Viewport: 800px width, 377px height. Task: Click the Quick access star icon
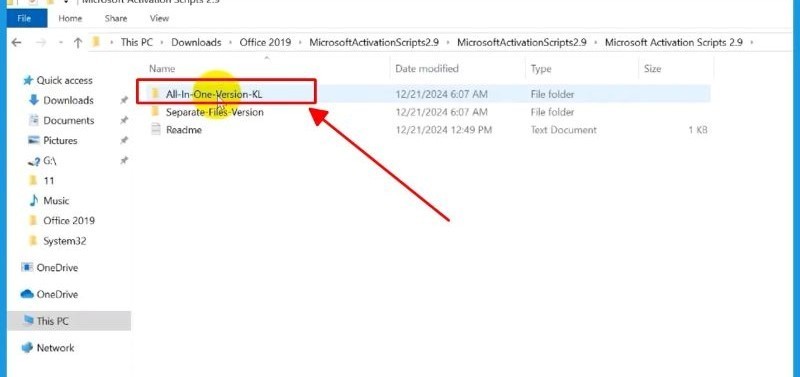28,80
